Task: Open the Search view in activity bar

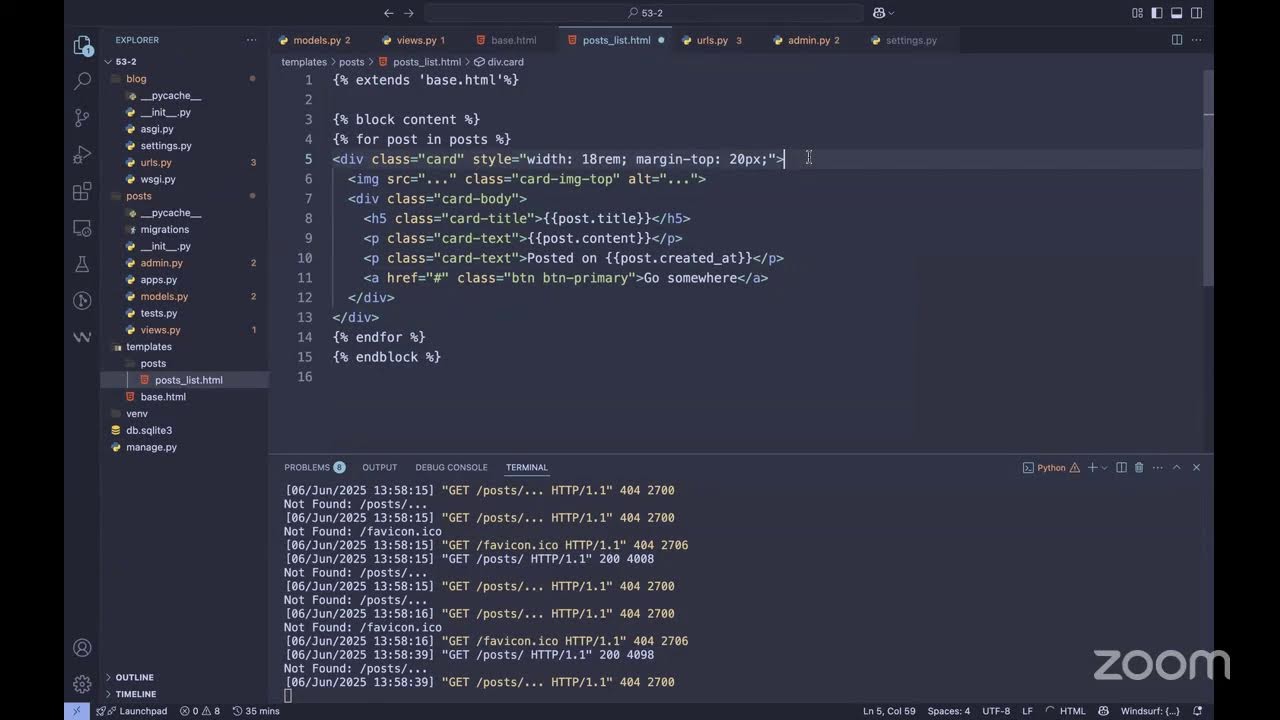Action: pos(83,81)
